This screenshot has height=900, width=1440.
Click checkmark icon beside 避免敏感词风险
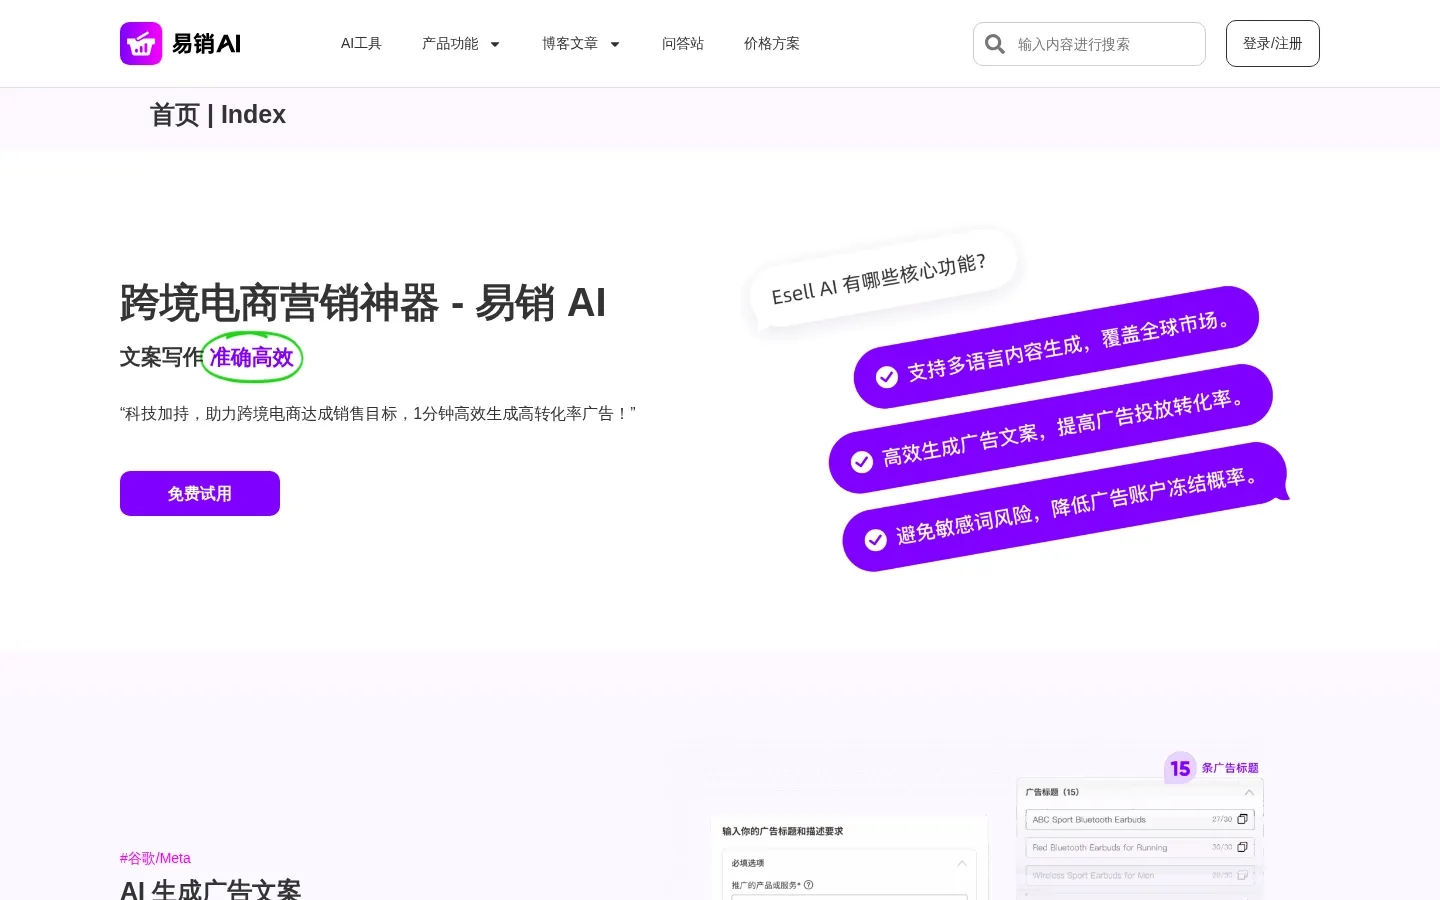pyautogui.click(x=876, y=540)
